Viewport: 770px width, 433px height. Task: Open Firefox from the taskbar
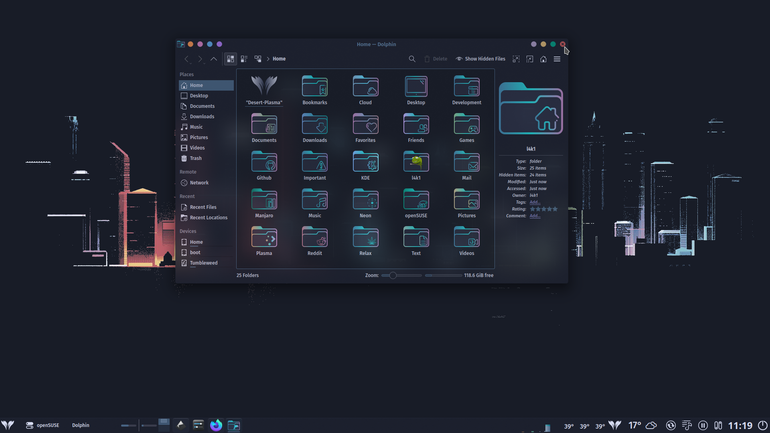pyautogui.click(x=216, y=425)
